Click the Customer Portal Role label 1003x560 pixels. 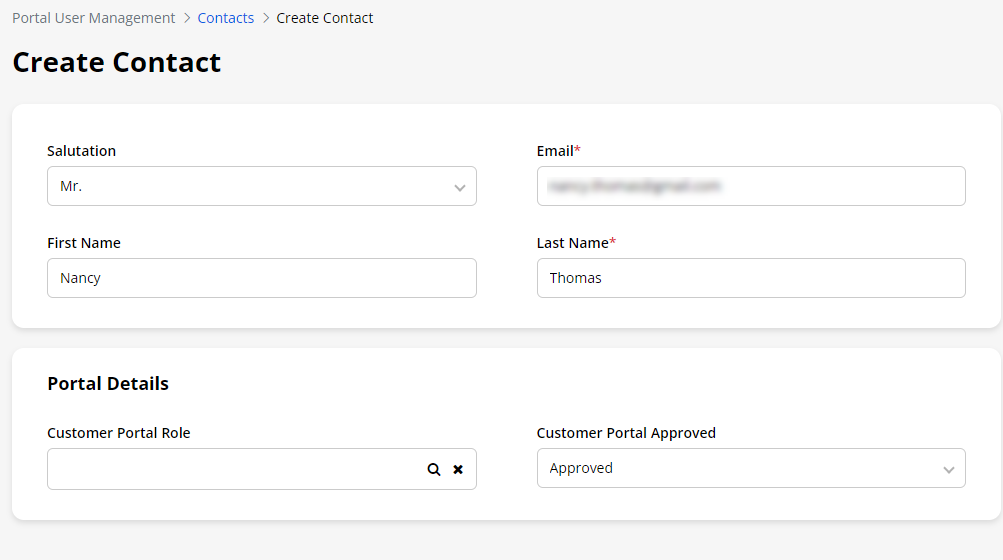click(118, 433)
